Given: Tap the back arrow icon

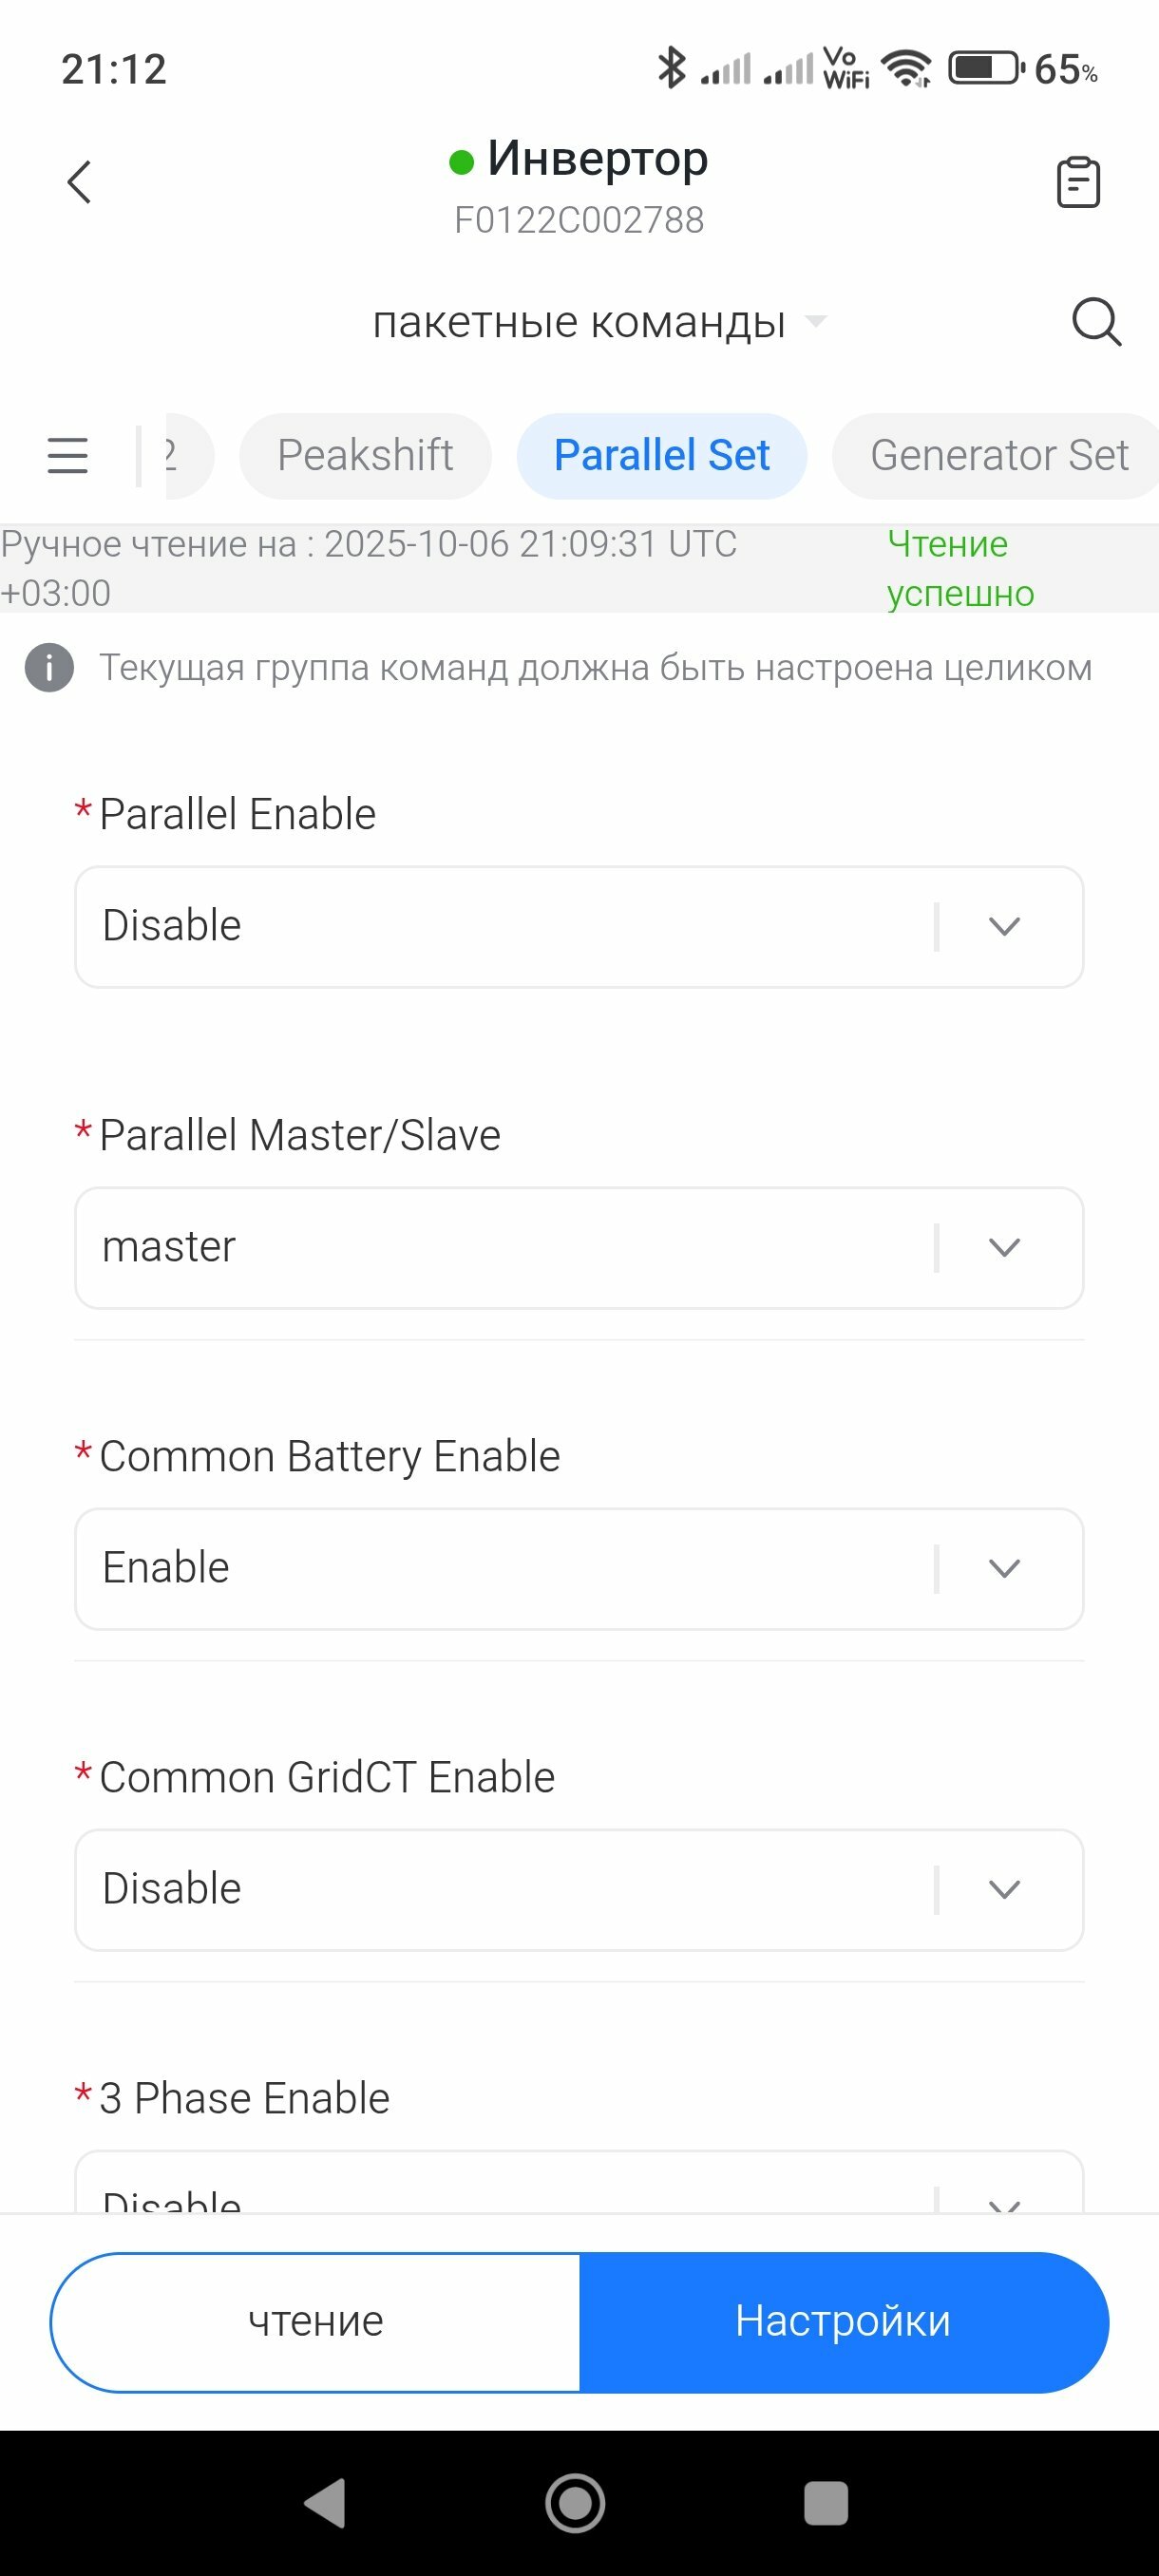Looking at the screenshot, I should (x=79, y=182).
